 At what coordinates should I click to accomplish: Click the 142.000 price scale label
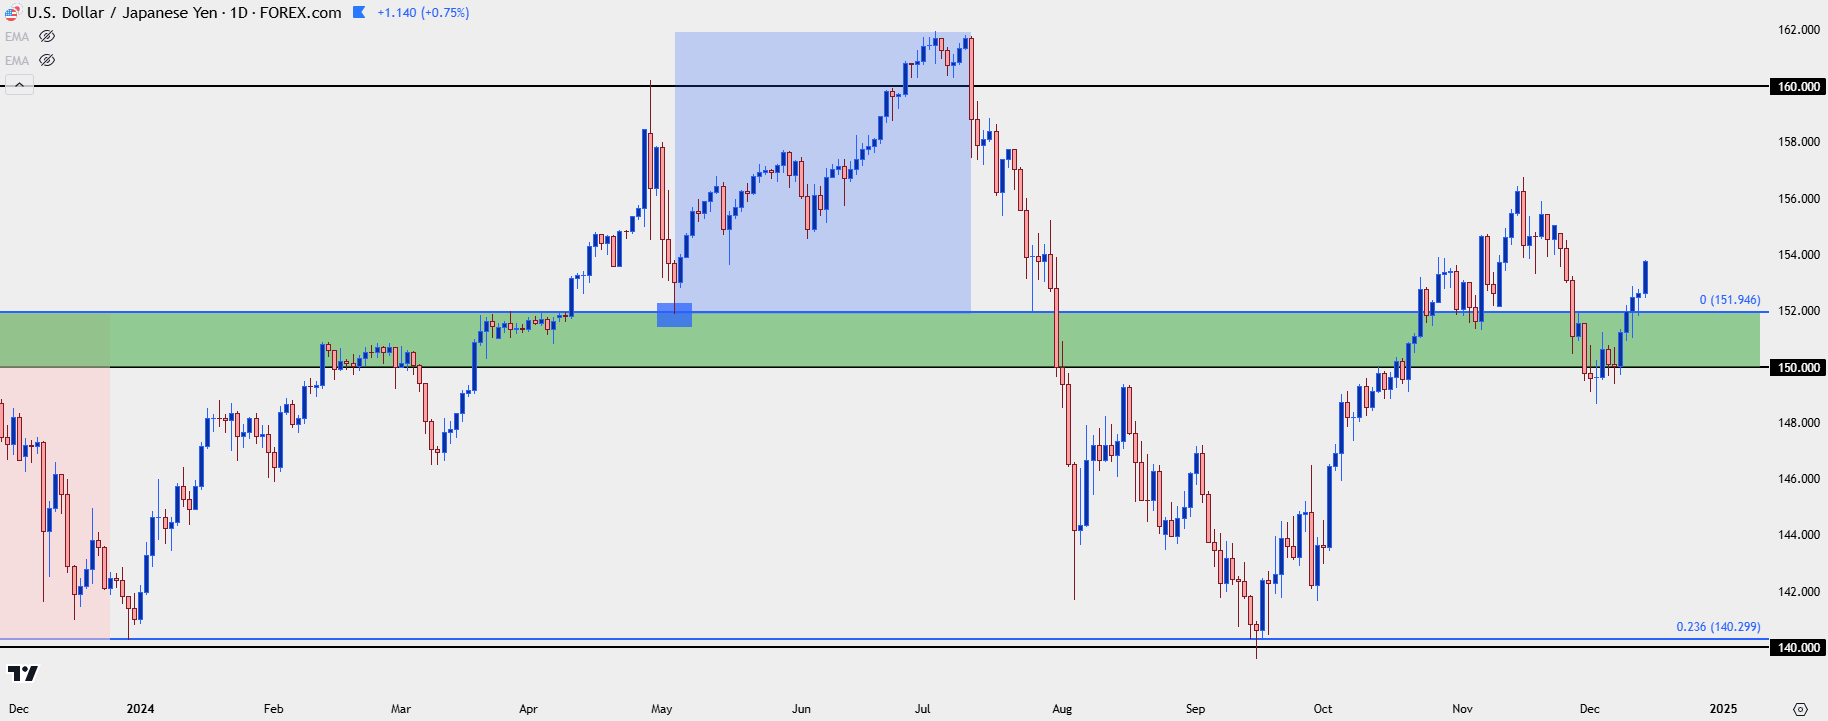[x=1798, y=592]
